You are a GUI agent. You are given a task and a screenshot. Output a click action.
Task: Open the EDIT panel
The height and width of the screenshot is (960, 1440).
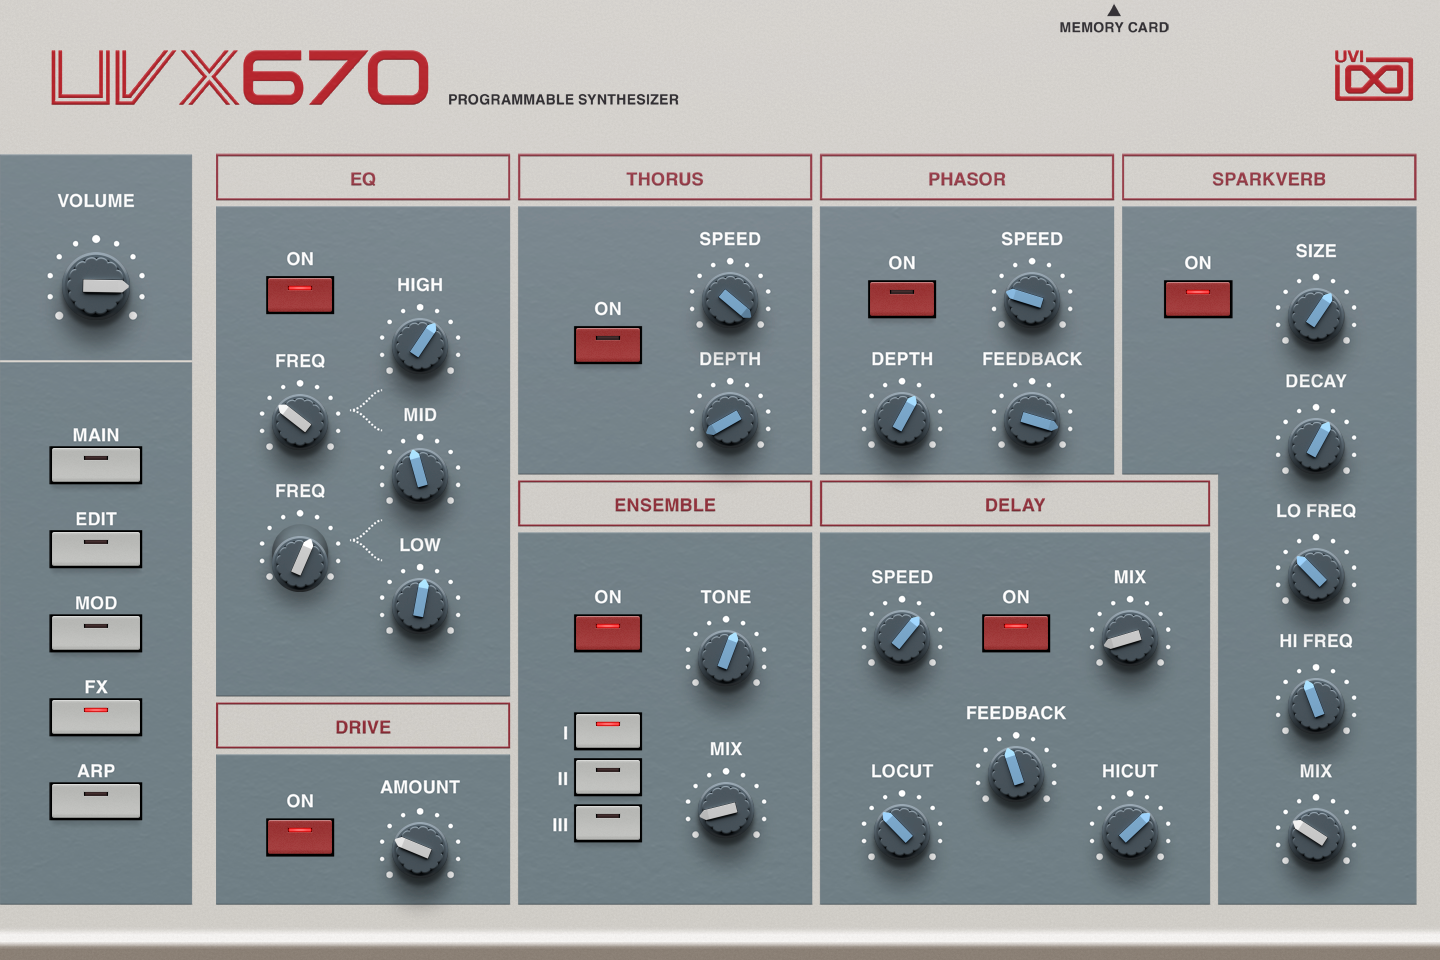point(95,548)
